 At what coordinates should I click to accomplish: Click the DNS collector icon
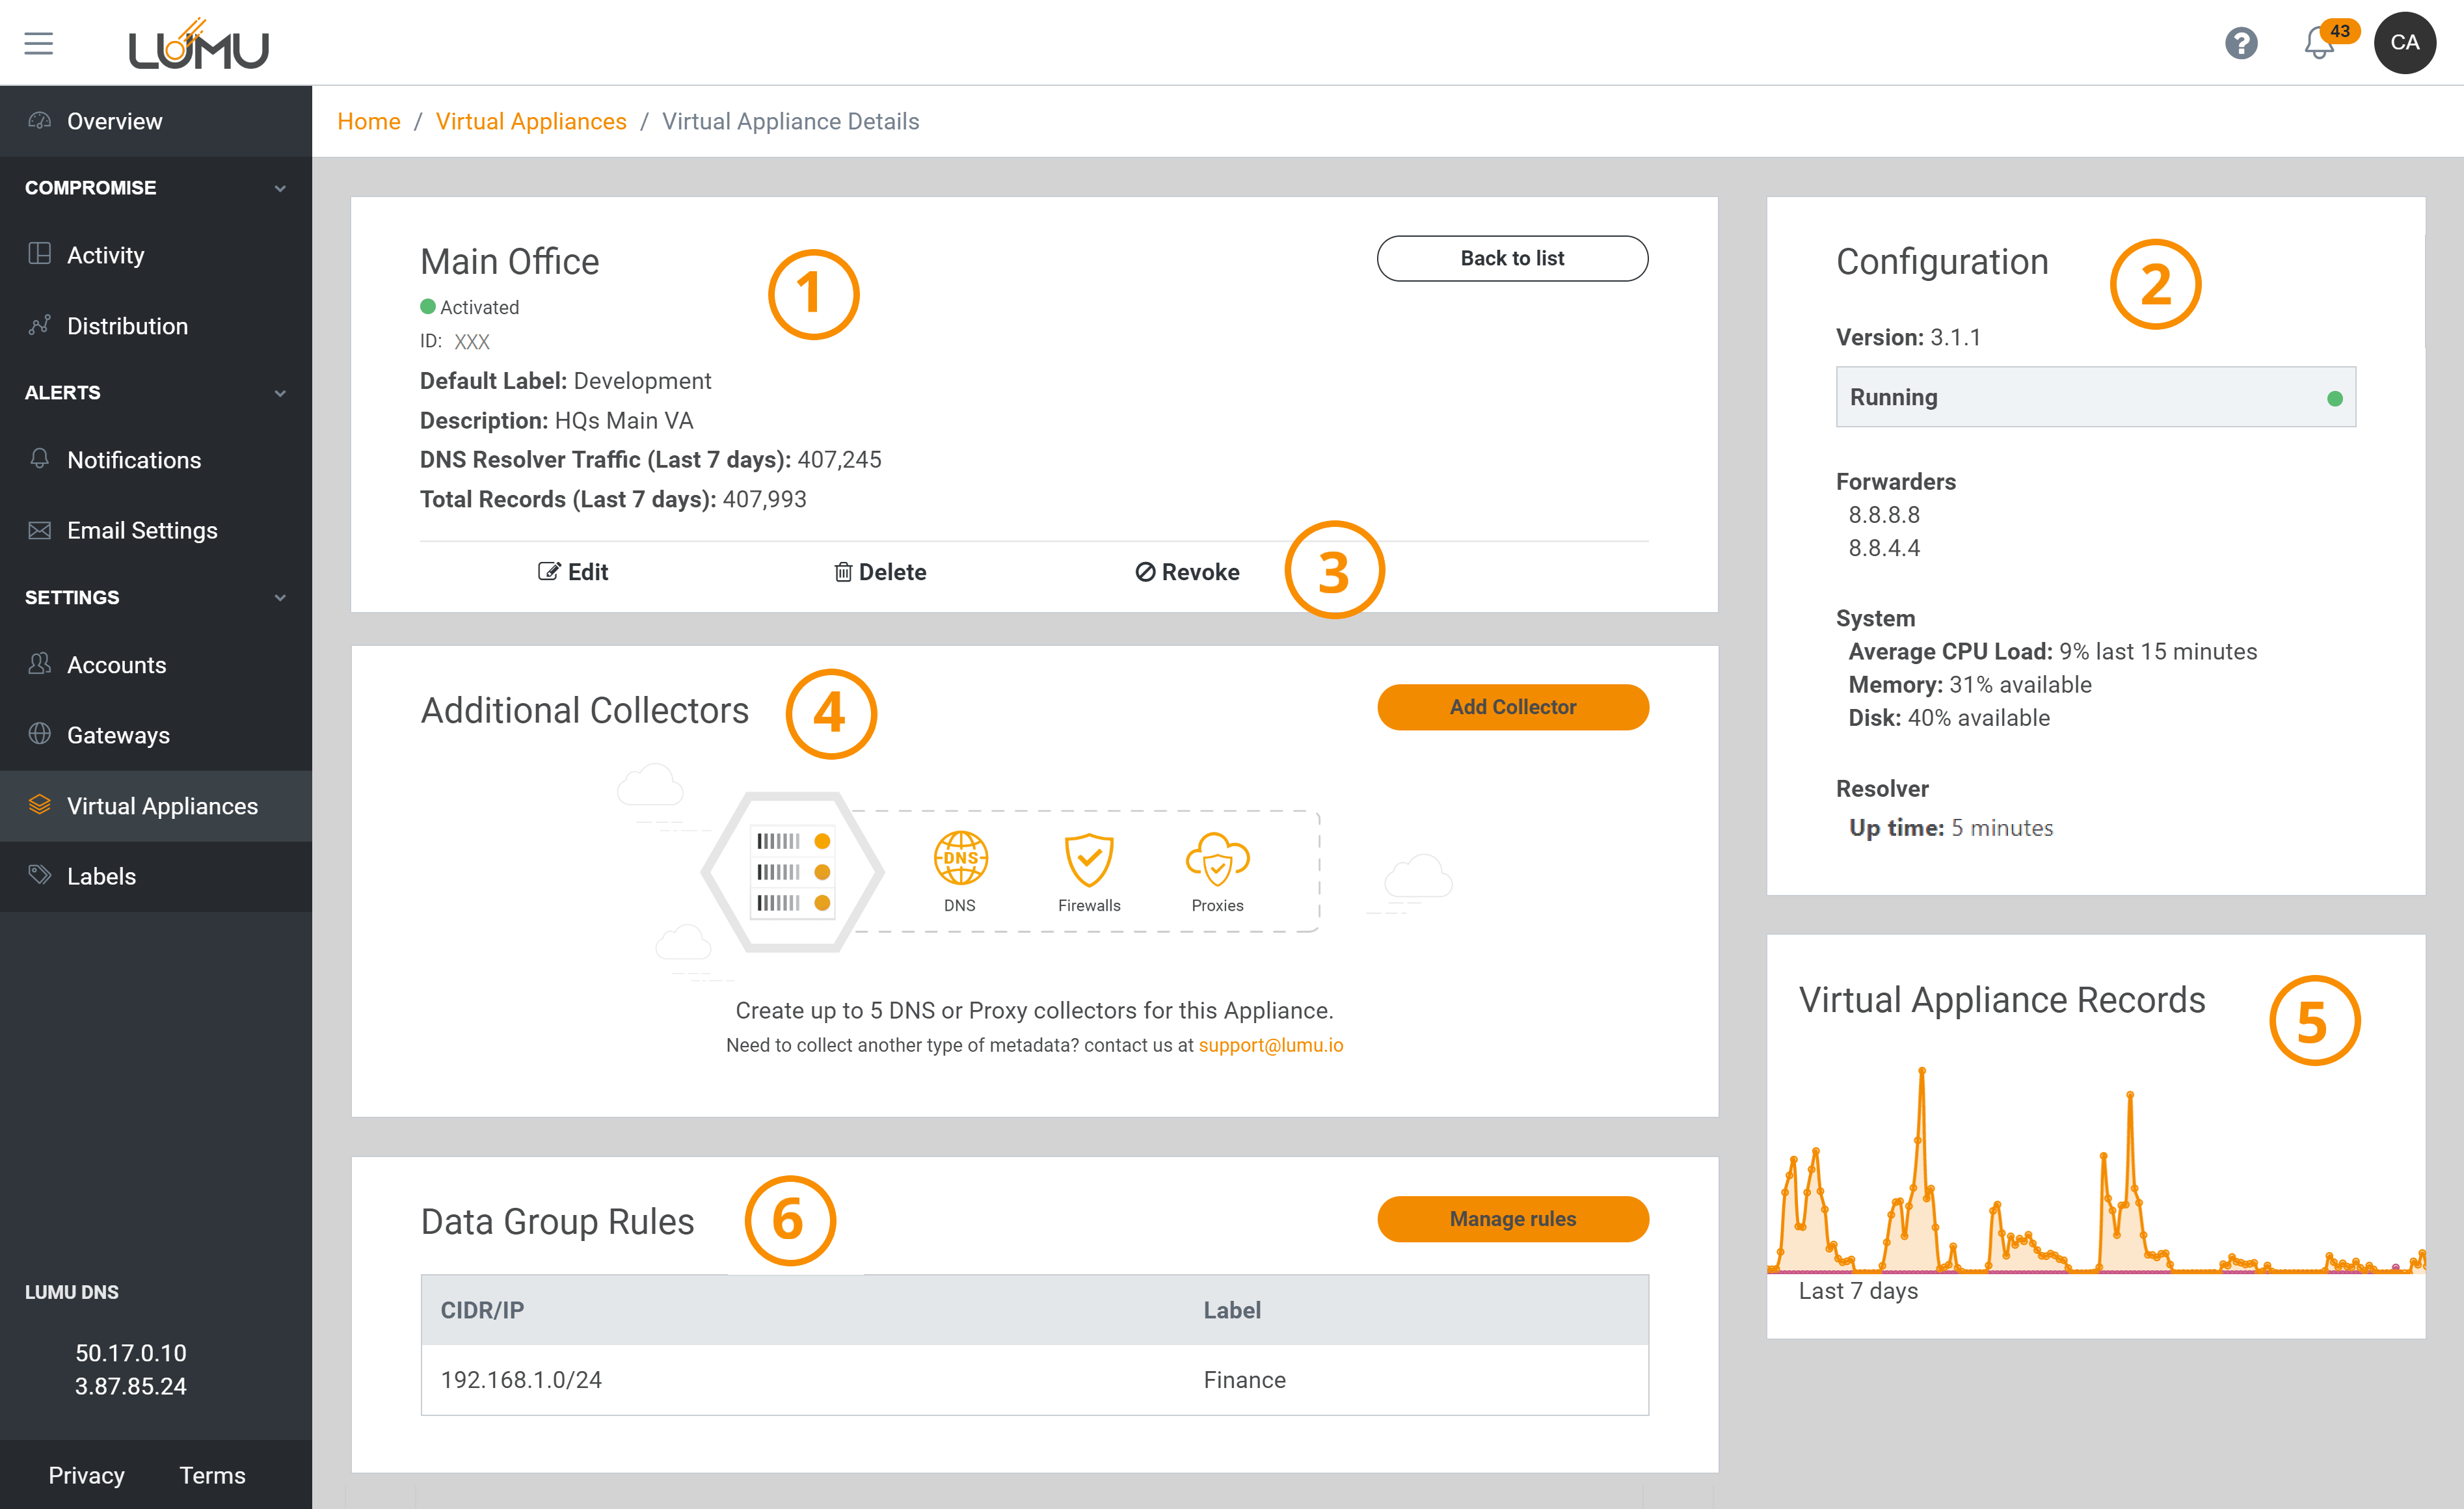[x=960, y=858]
